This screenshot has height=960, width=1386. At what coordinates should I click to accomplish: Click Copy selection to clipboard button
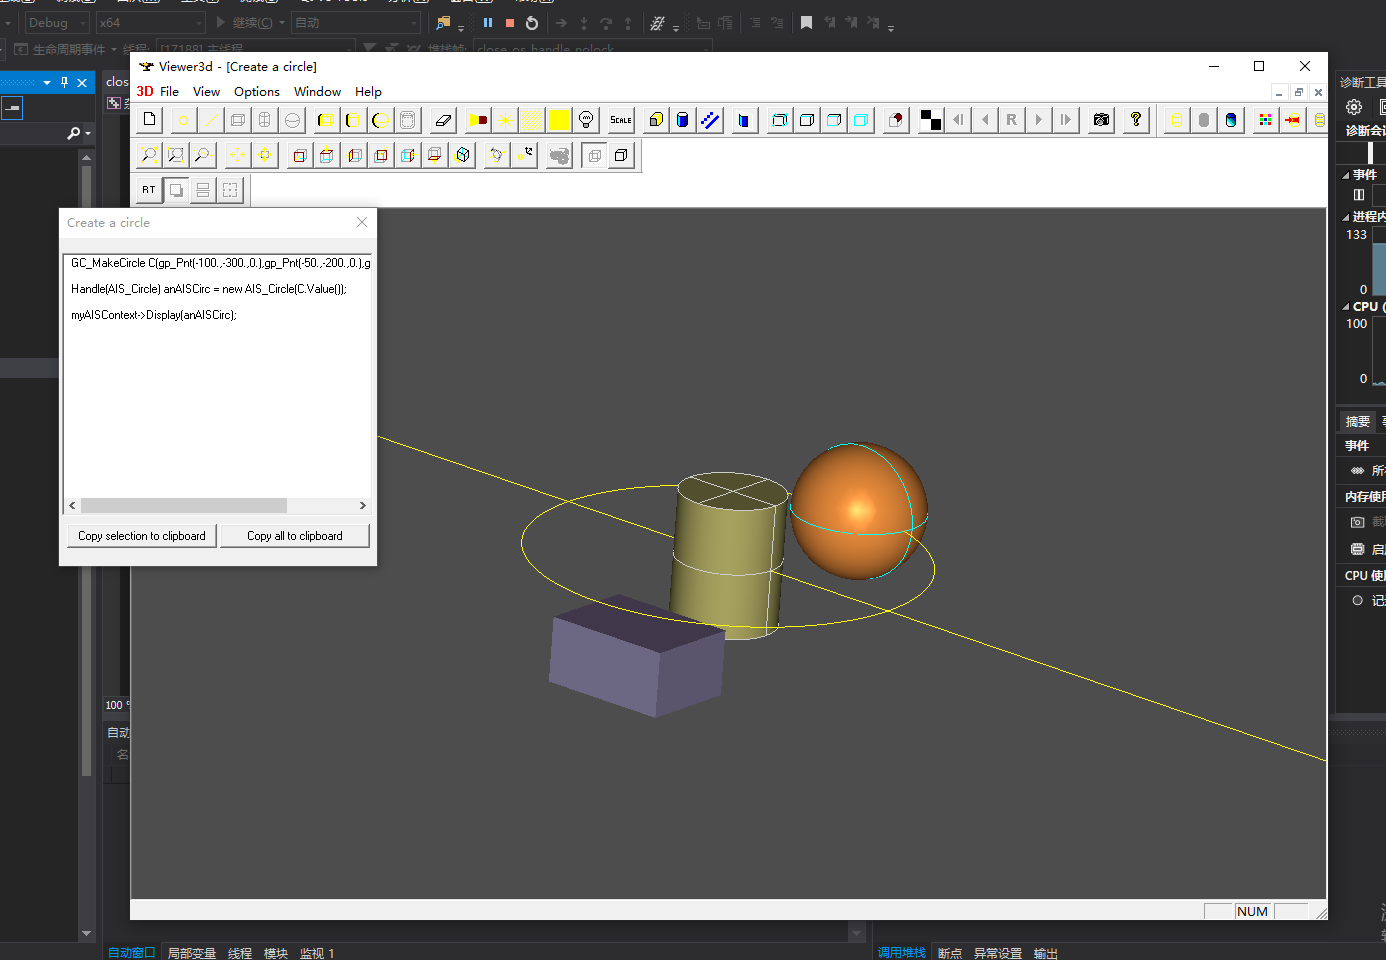pyautogui.click(x=142, y=536)
